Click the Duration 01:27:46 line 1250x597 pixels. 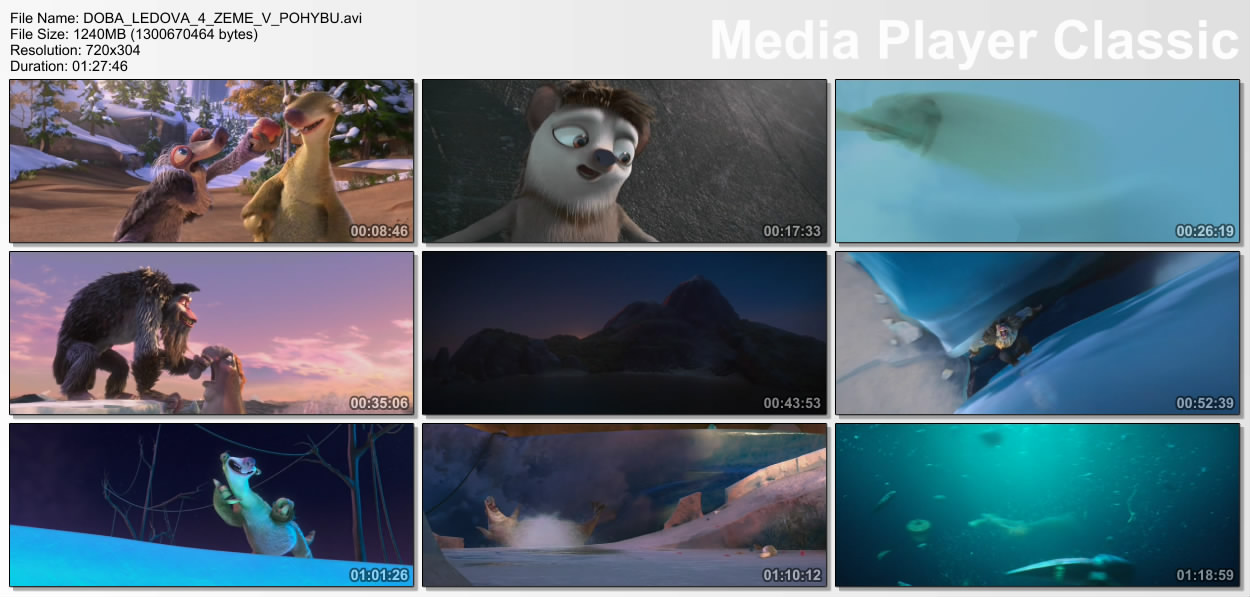click(69, 66)
